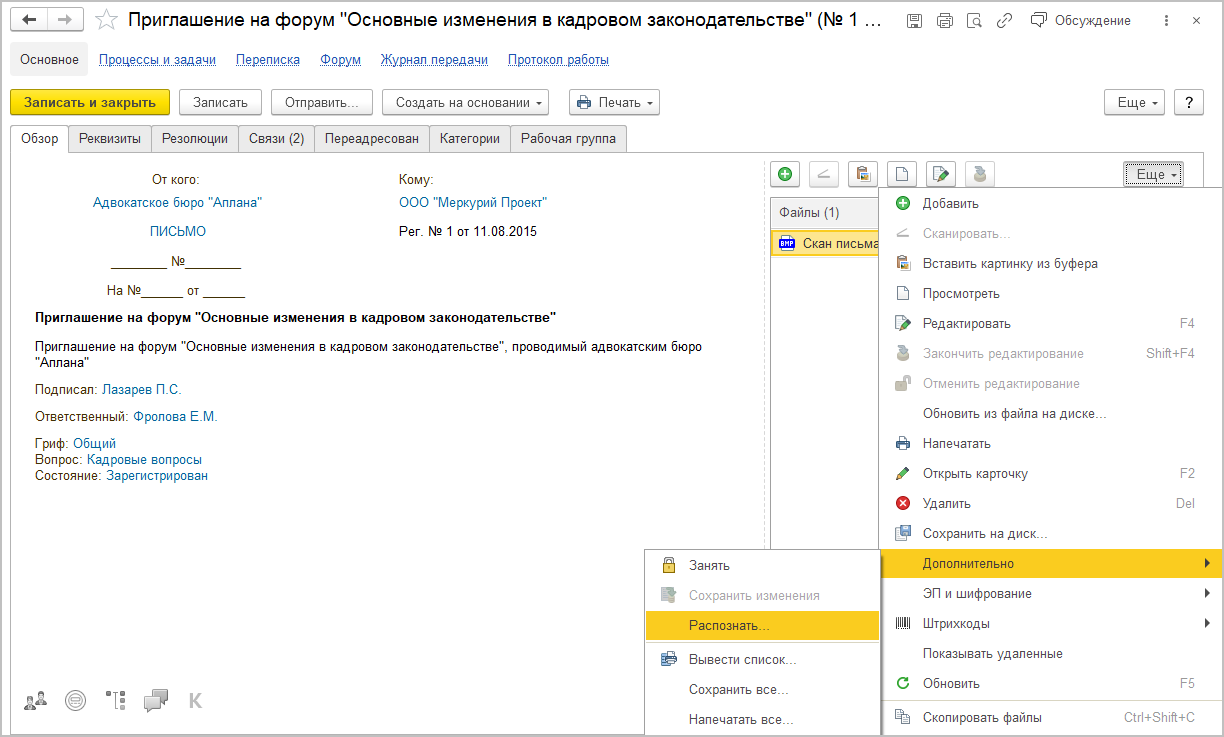The height and width of the screenshot is (737, 1224).
Task: Click the print icon in title bar
Action: (x=945, y=21)
